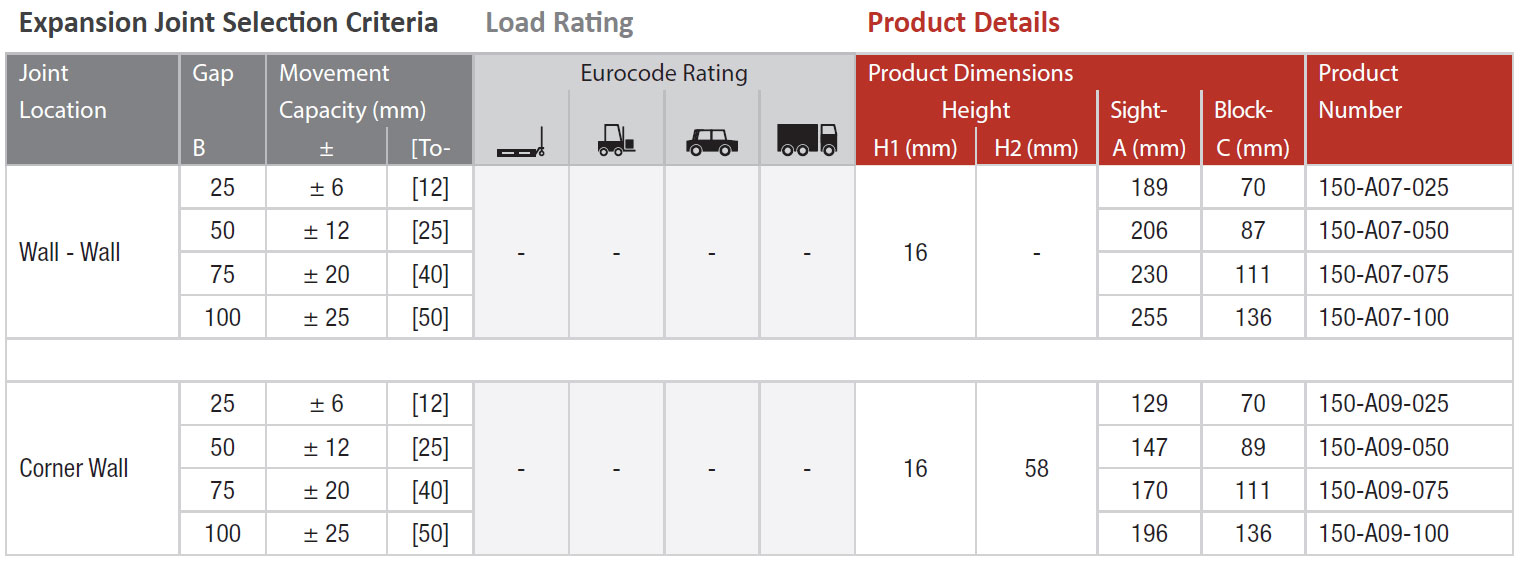Click product number 150-A07-075
The width and height of the screenshot is (1521, 563).
pos(1383,274)
